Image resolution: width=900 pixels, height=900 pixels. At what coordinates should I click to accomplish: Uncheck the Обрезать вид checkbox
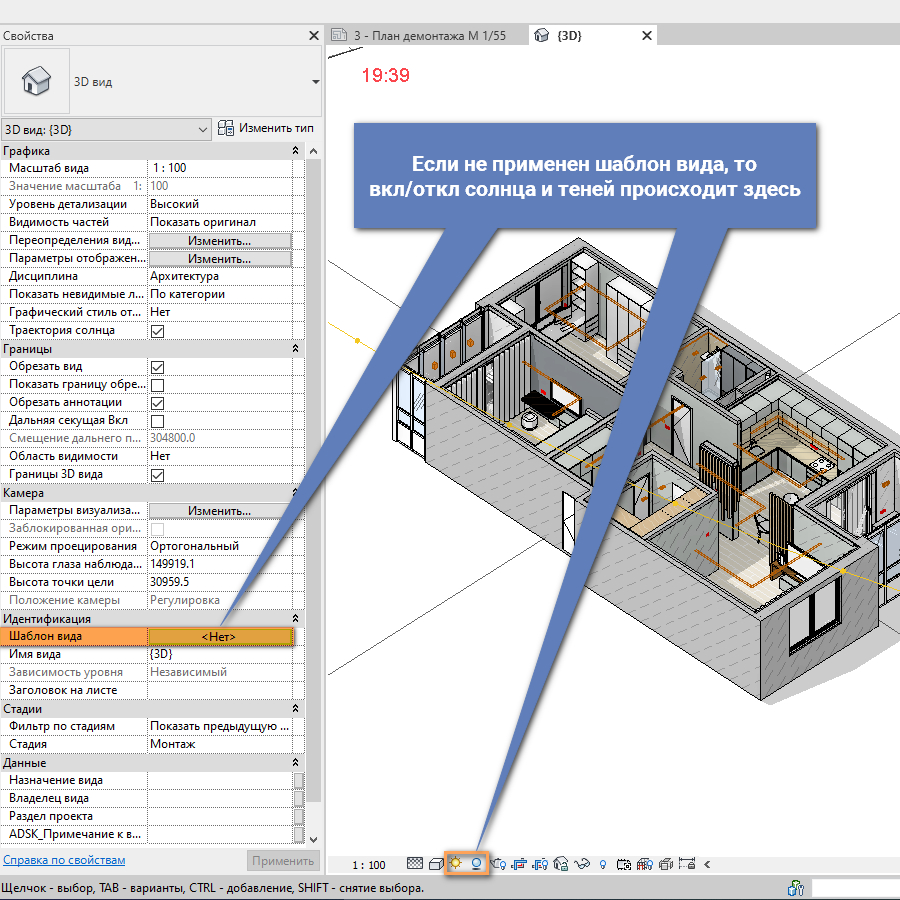coord(157,368)
